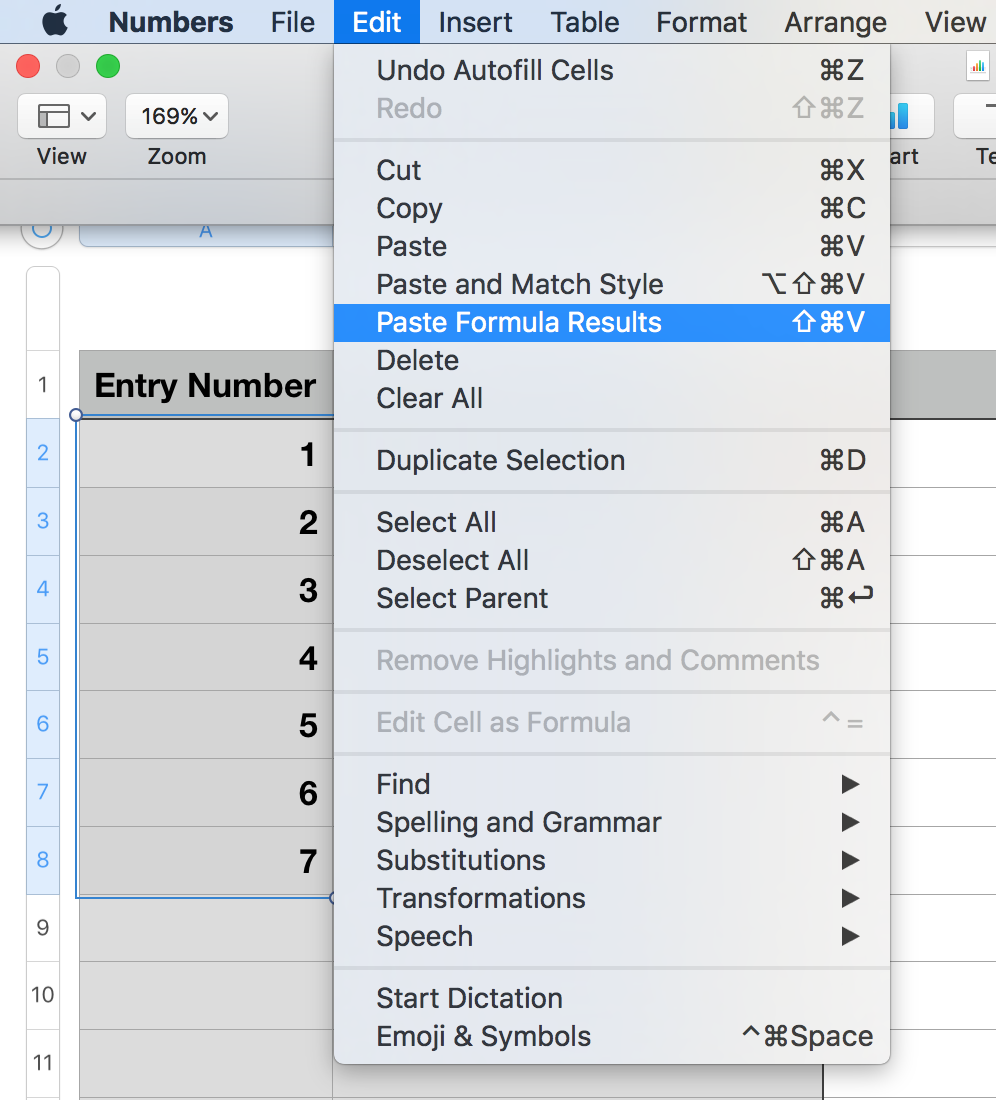Screen dimensions: 996x1100
Task: Select the cell containing 1
Action: [x=206, y=453]
